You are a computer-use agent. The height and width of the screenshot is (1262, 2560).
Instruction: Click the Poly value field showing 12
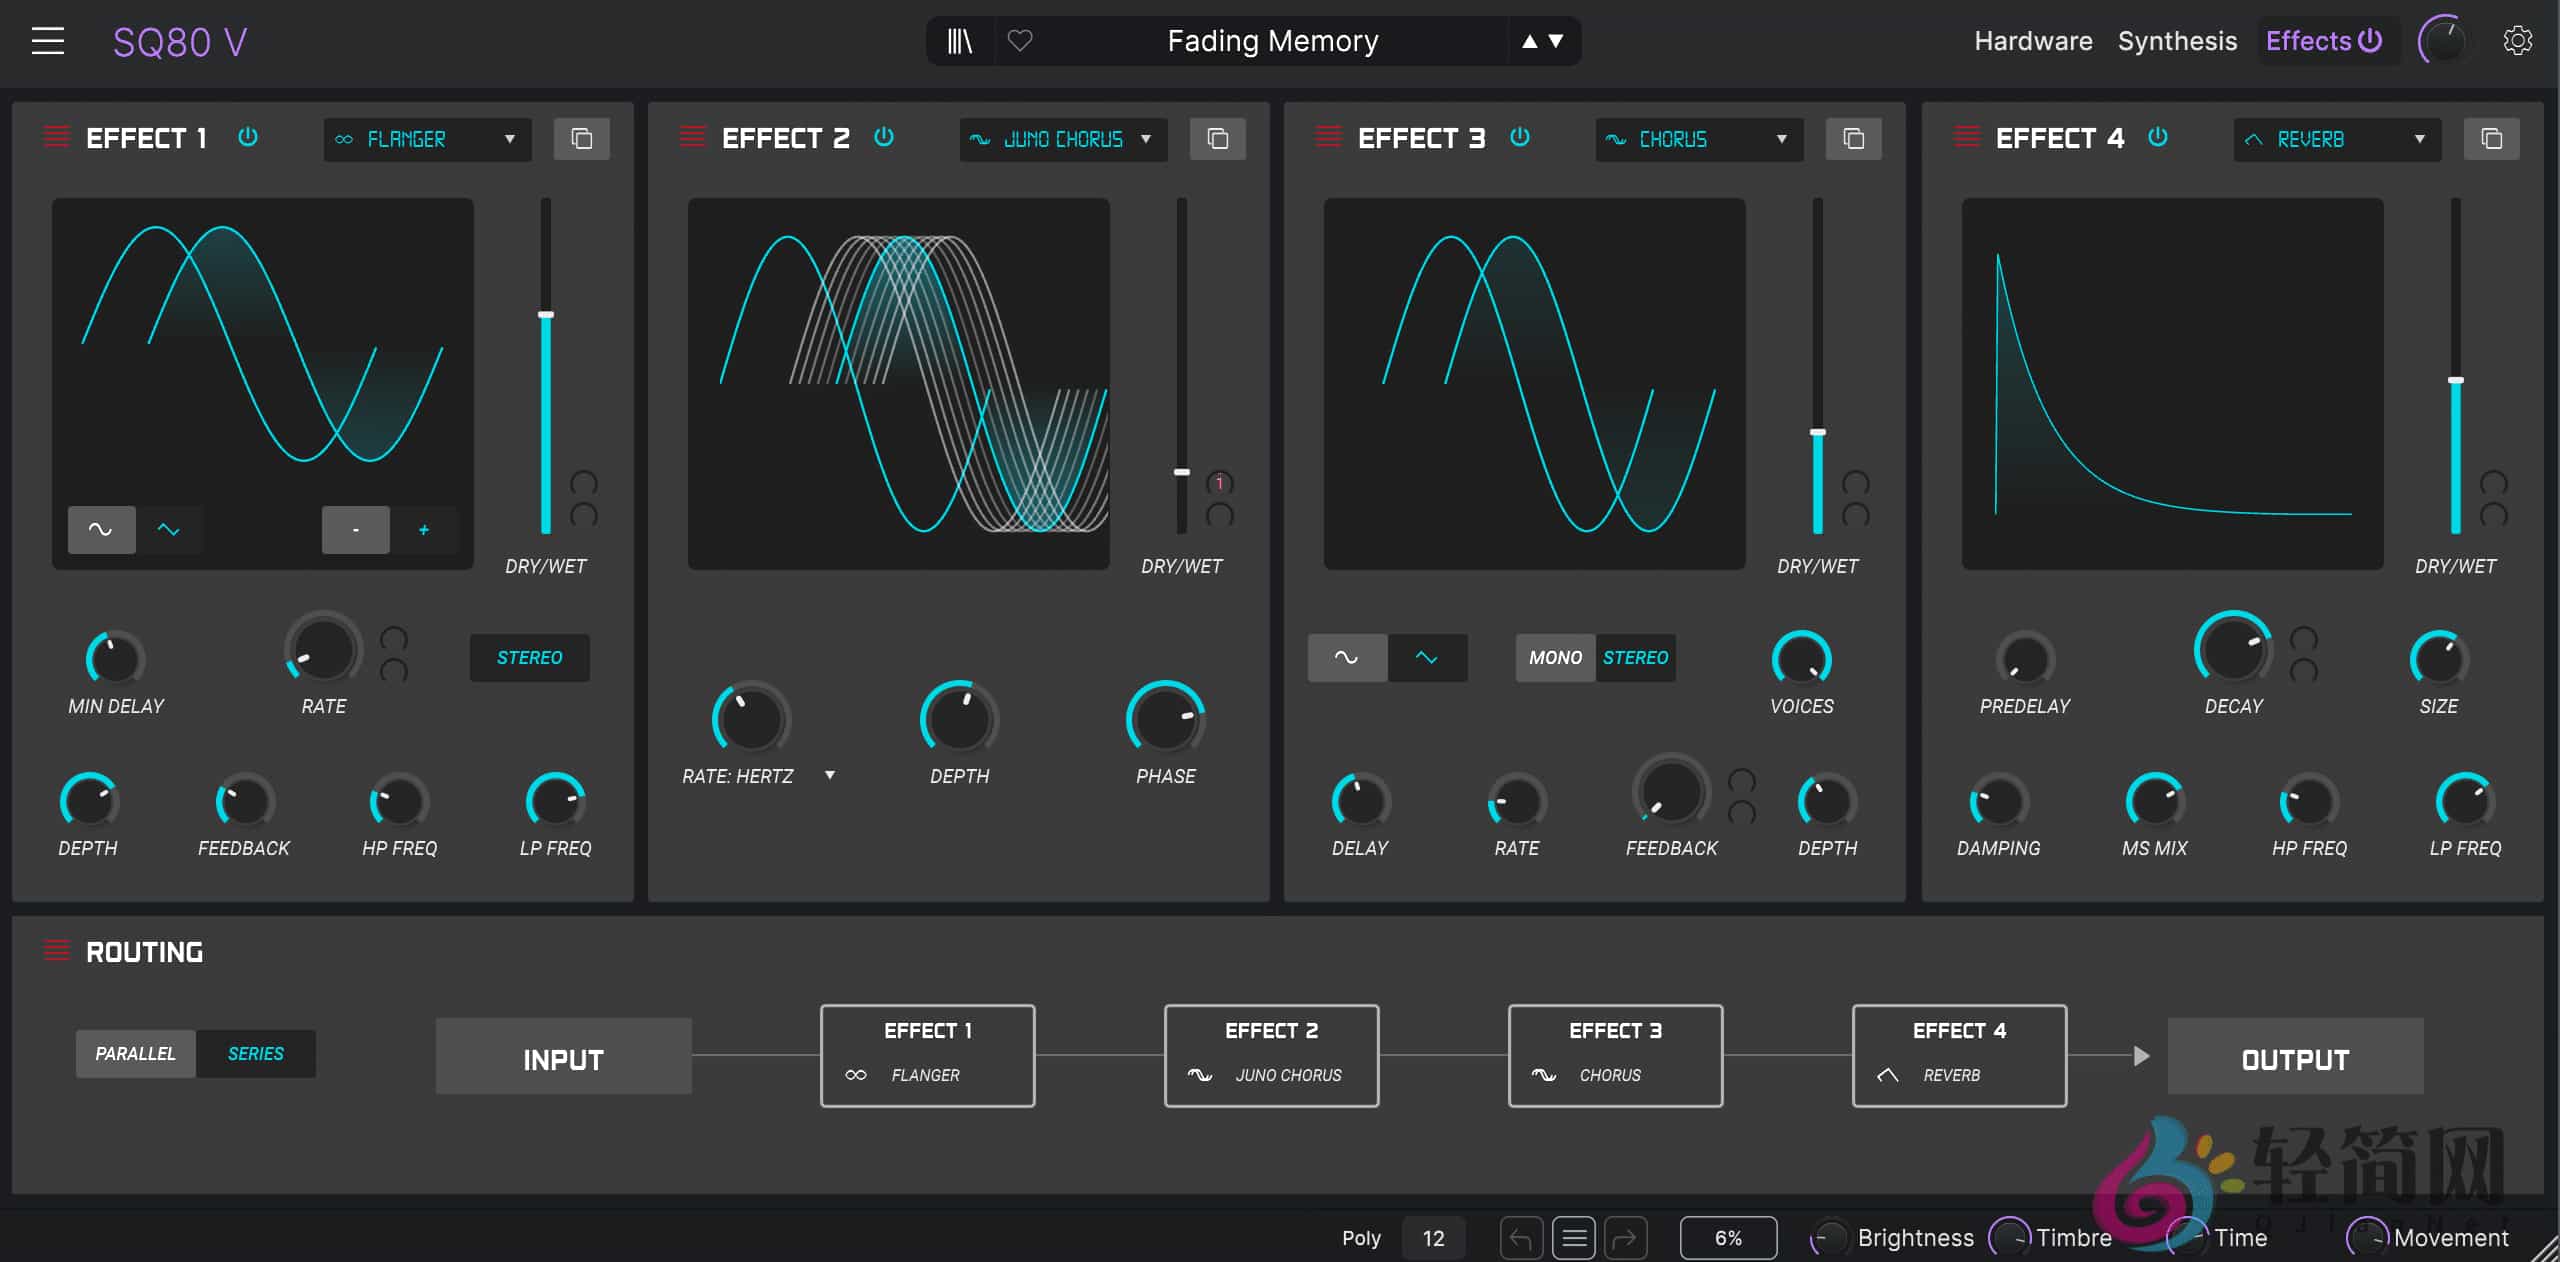pyautogui.click(x=1434, y=1238)
